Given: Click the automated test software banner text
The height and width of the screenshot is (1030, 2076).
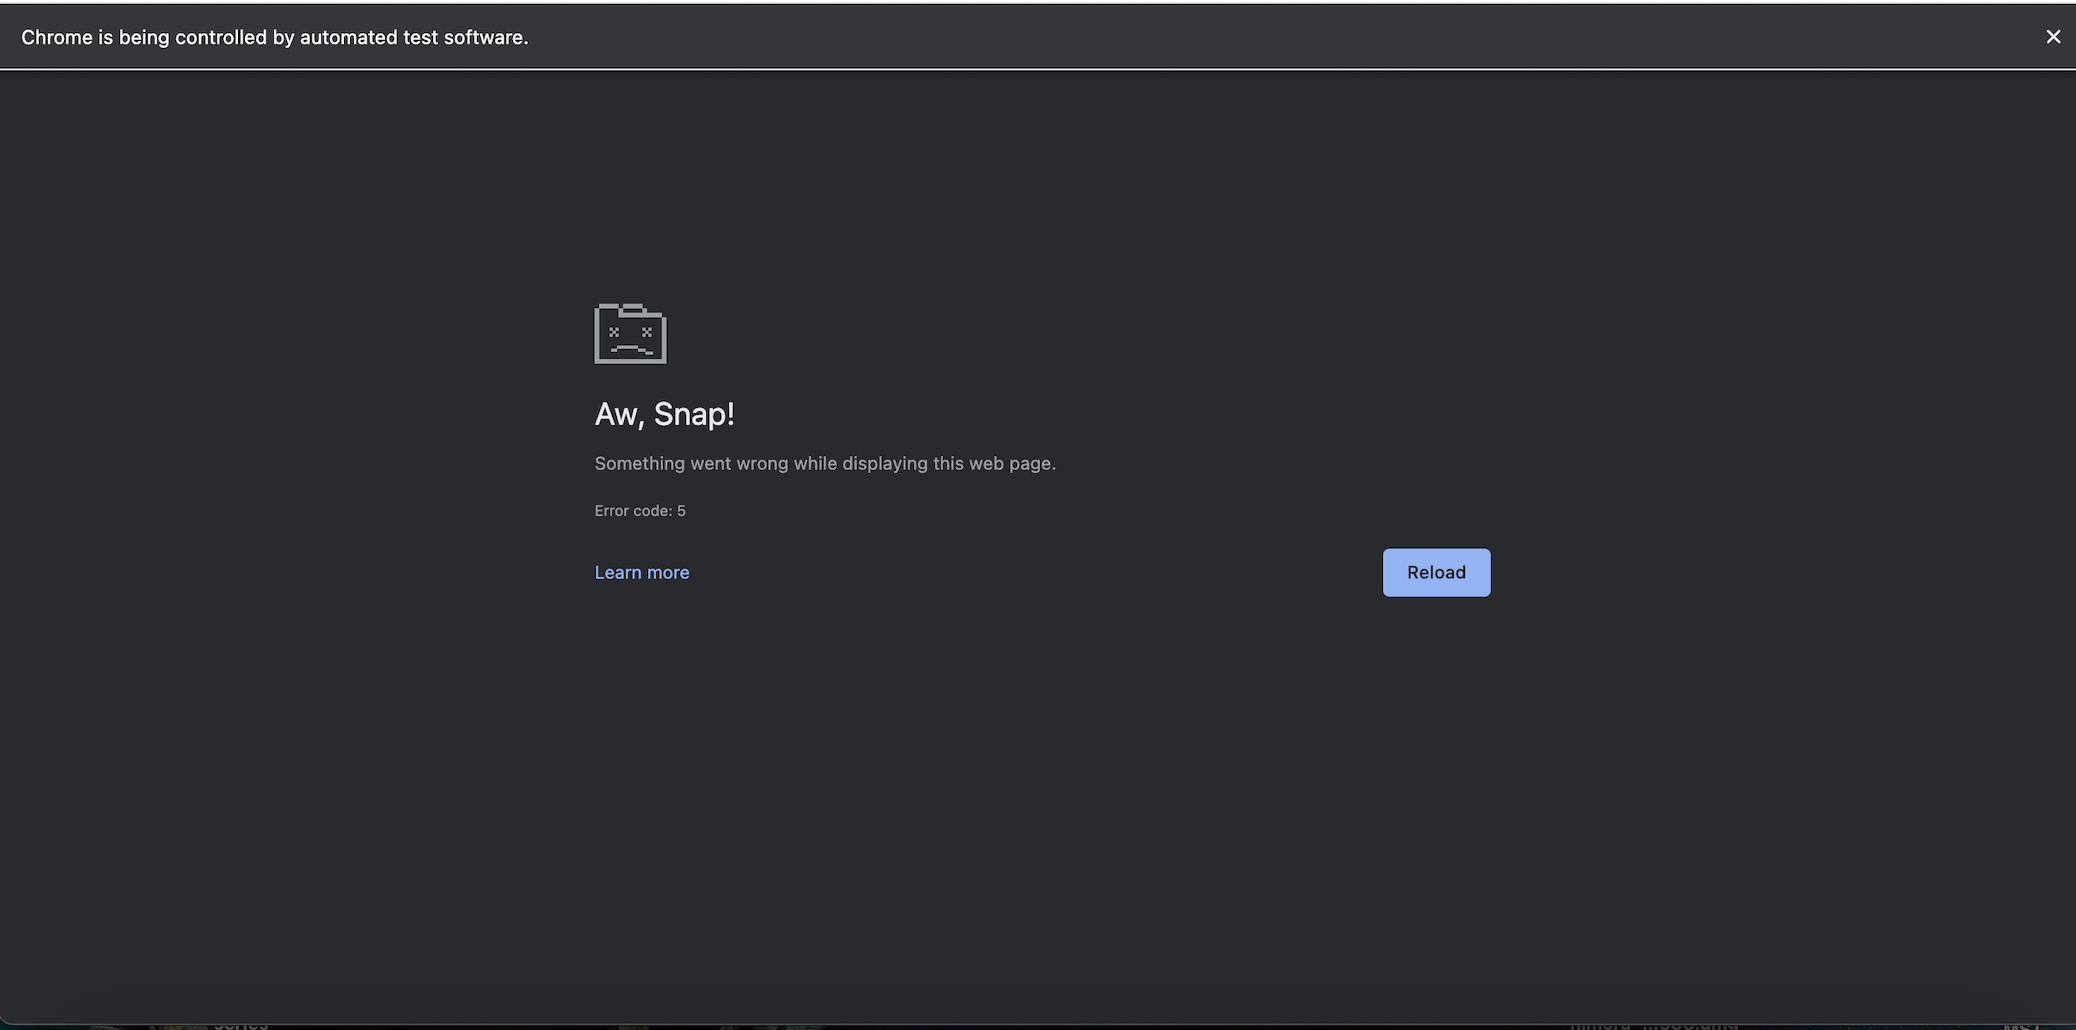Looking at the screenshot, I should [x=274, y=36].
